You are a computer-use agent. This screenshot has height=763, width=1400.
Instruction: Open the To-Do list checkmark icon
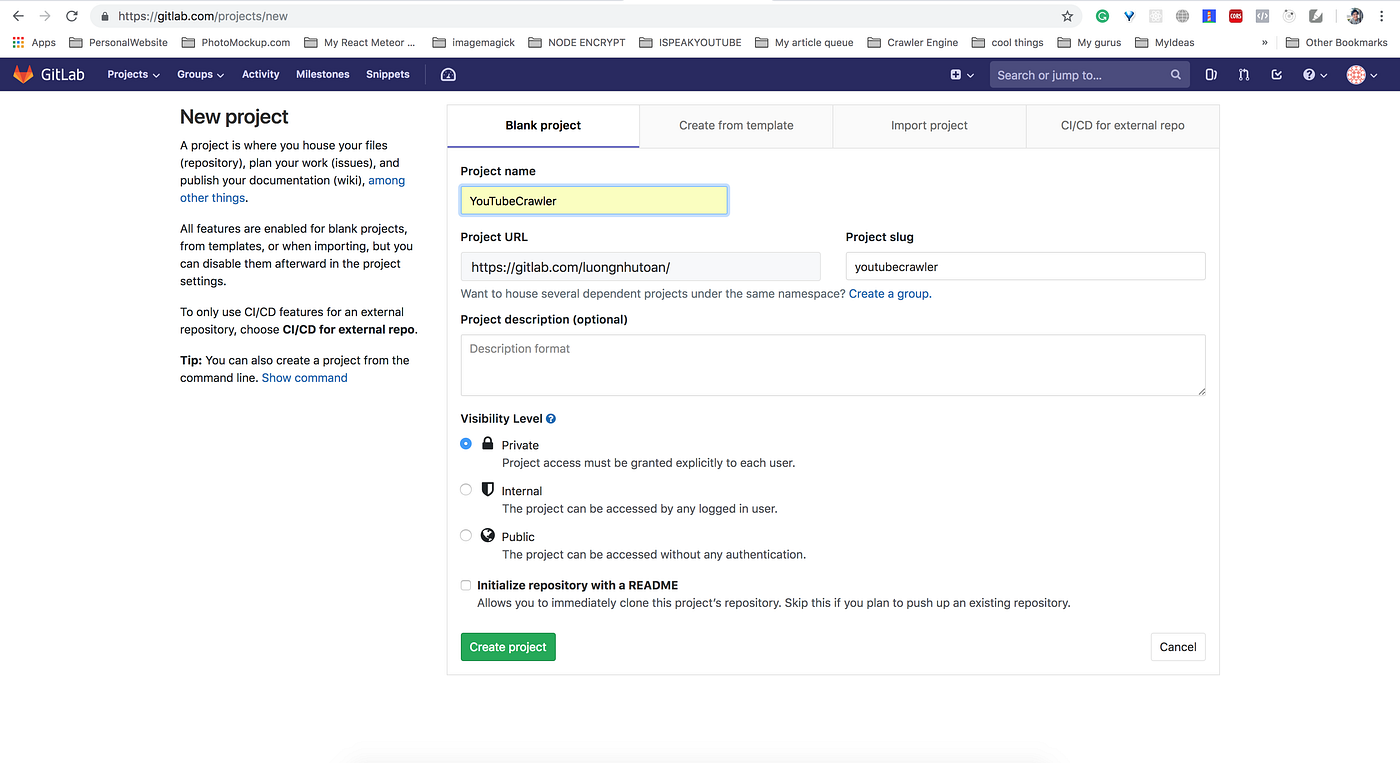click(1276, 74)
